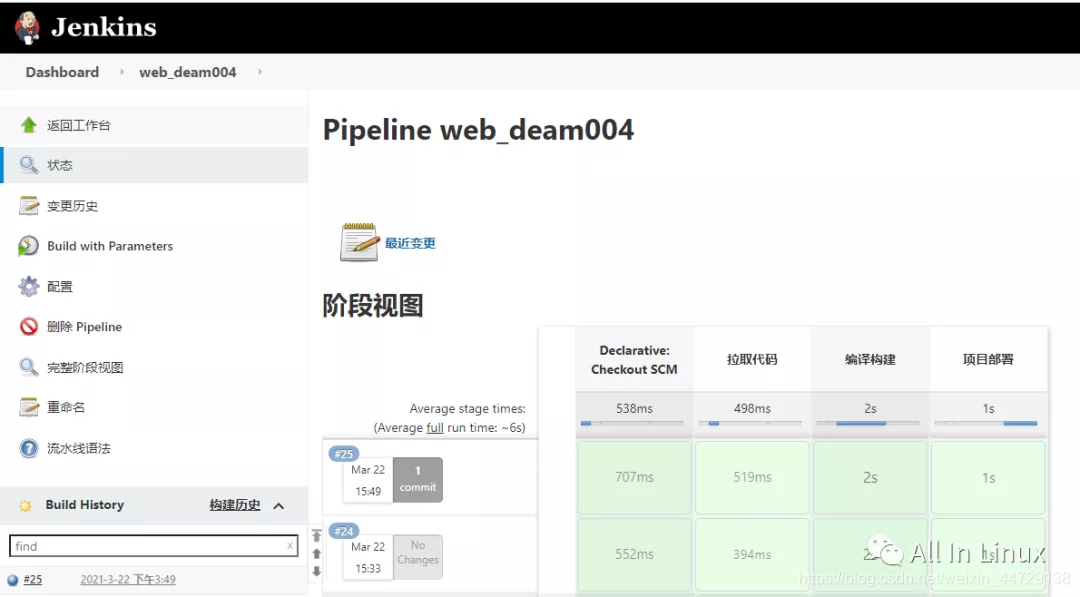
Task: Open 完整阶段视图 link
Action: pyautogui.click(x=85, y=367)
